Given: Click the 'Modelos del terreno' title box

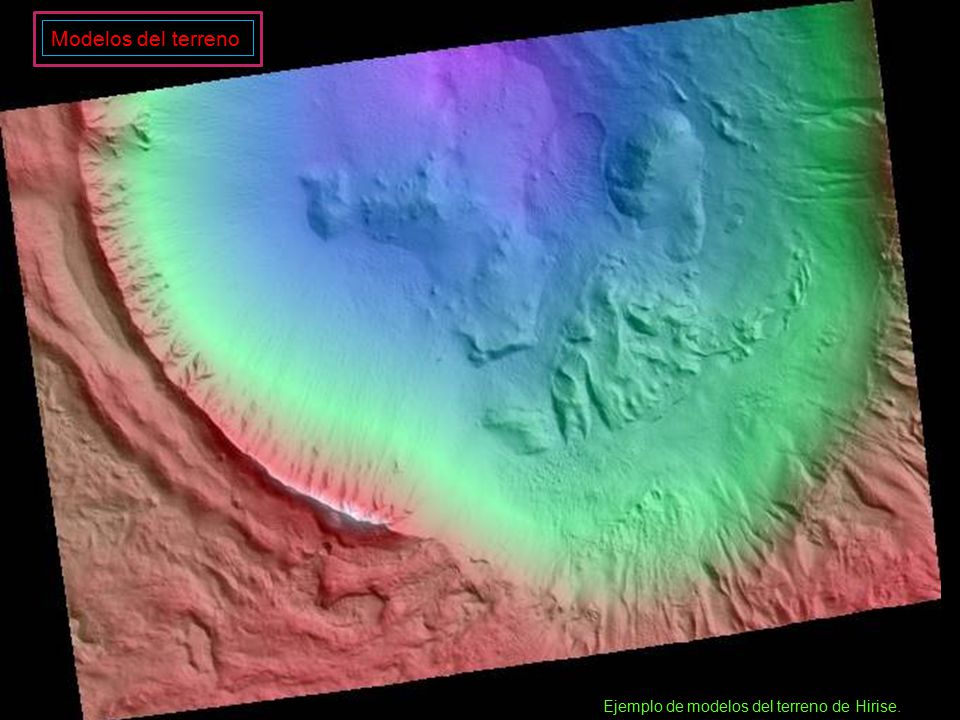Looking at the screenshot, I should pyautogui.click(x=148, y=39).
